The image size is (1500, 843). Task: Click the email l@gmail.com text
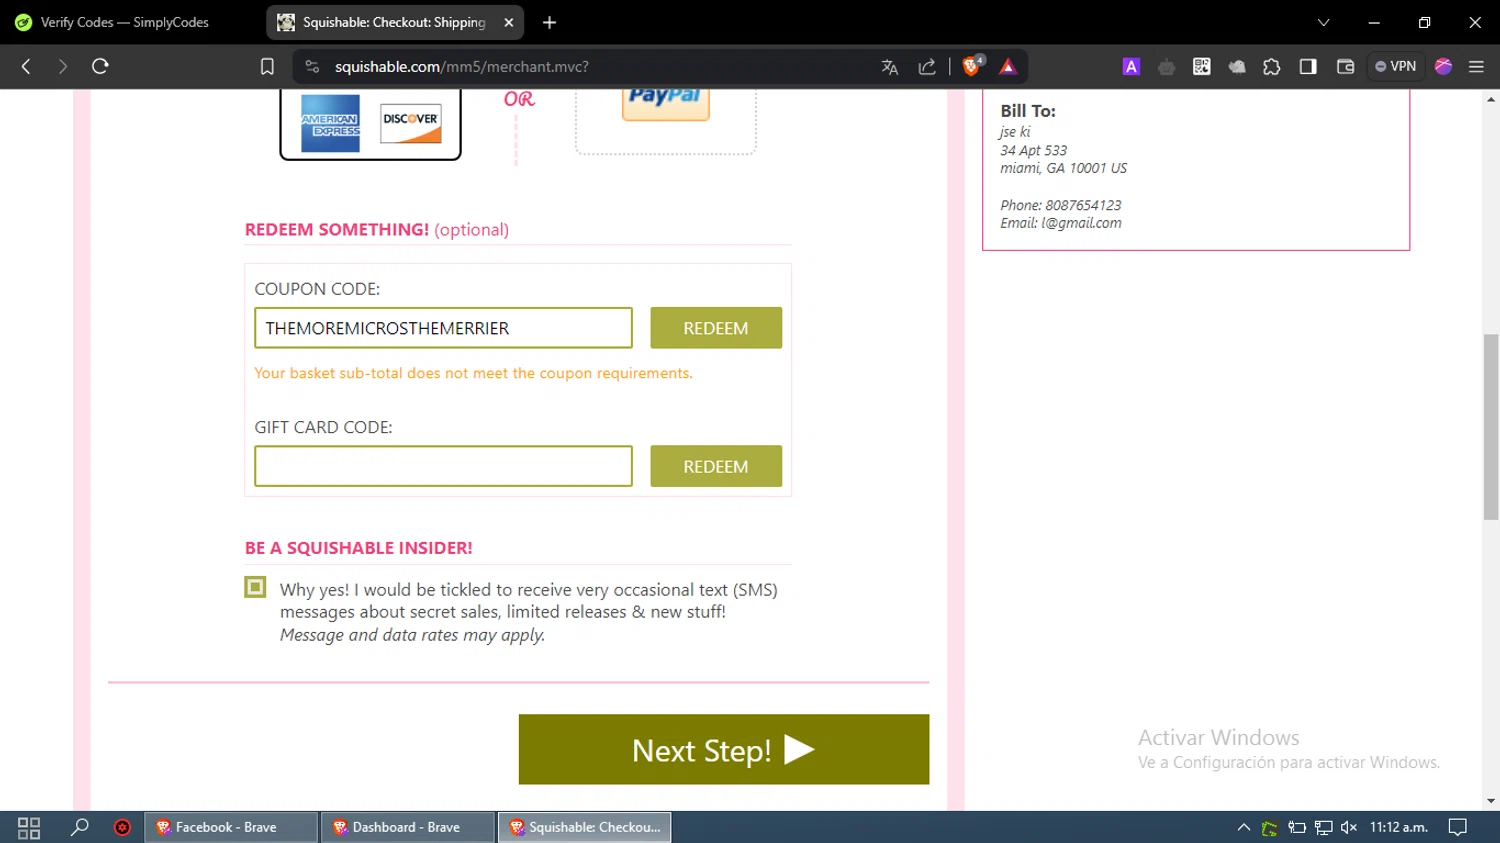[1061, 223]
